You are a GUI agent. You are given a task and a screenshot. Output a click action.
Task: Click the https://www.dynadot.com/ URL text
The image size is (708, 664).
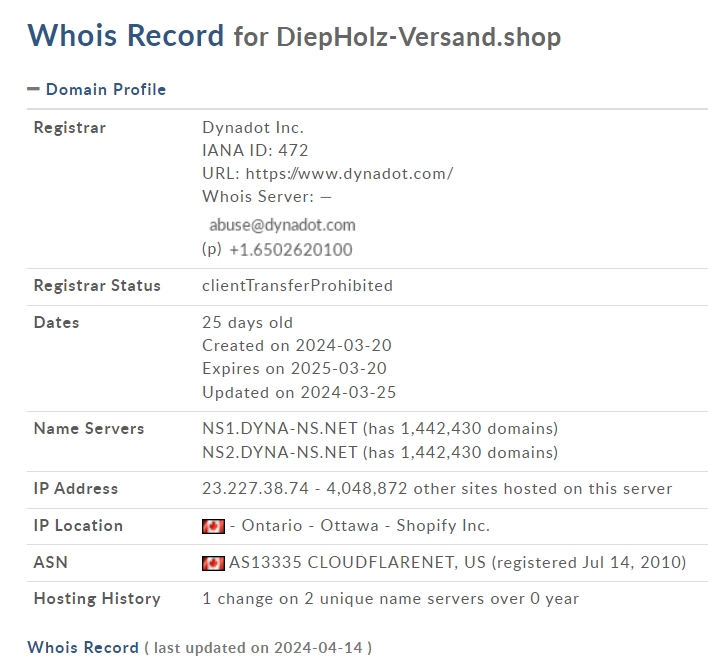349,173
